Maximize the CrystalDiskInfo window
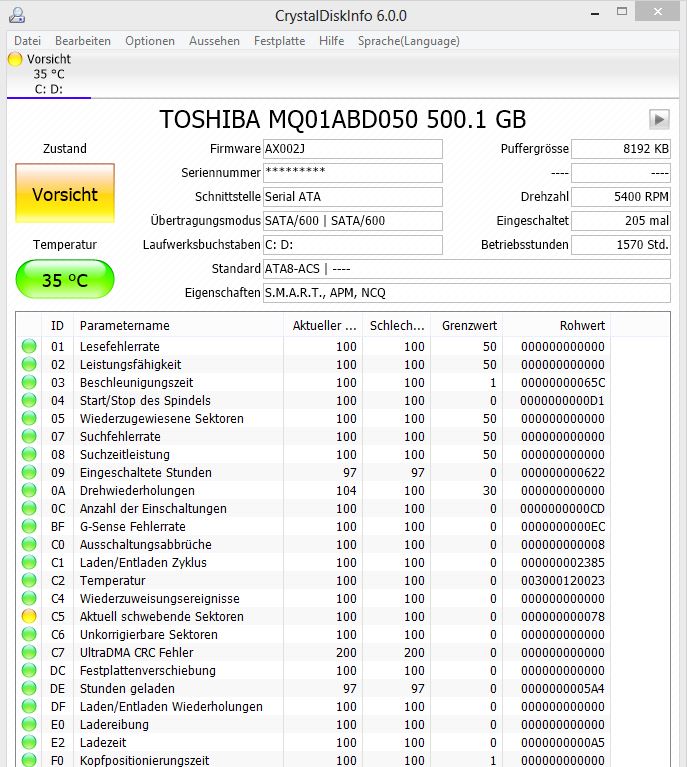Screen dimensions: 687x767 click(x=622, y=12)
